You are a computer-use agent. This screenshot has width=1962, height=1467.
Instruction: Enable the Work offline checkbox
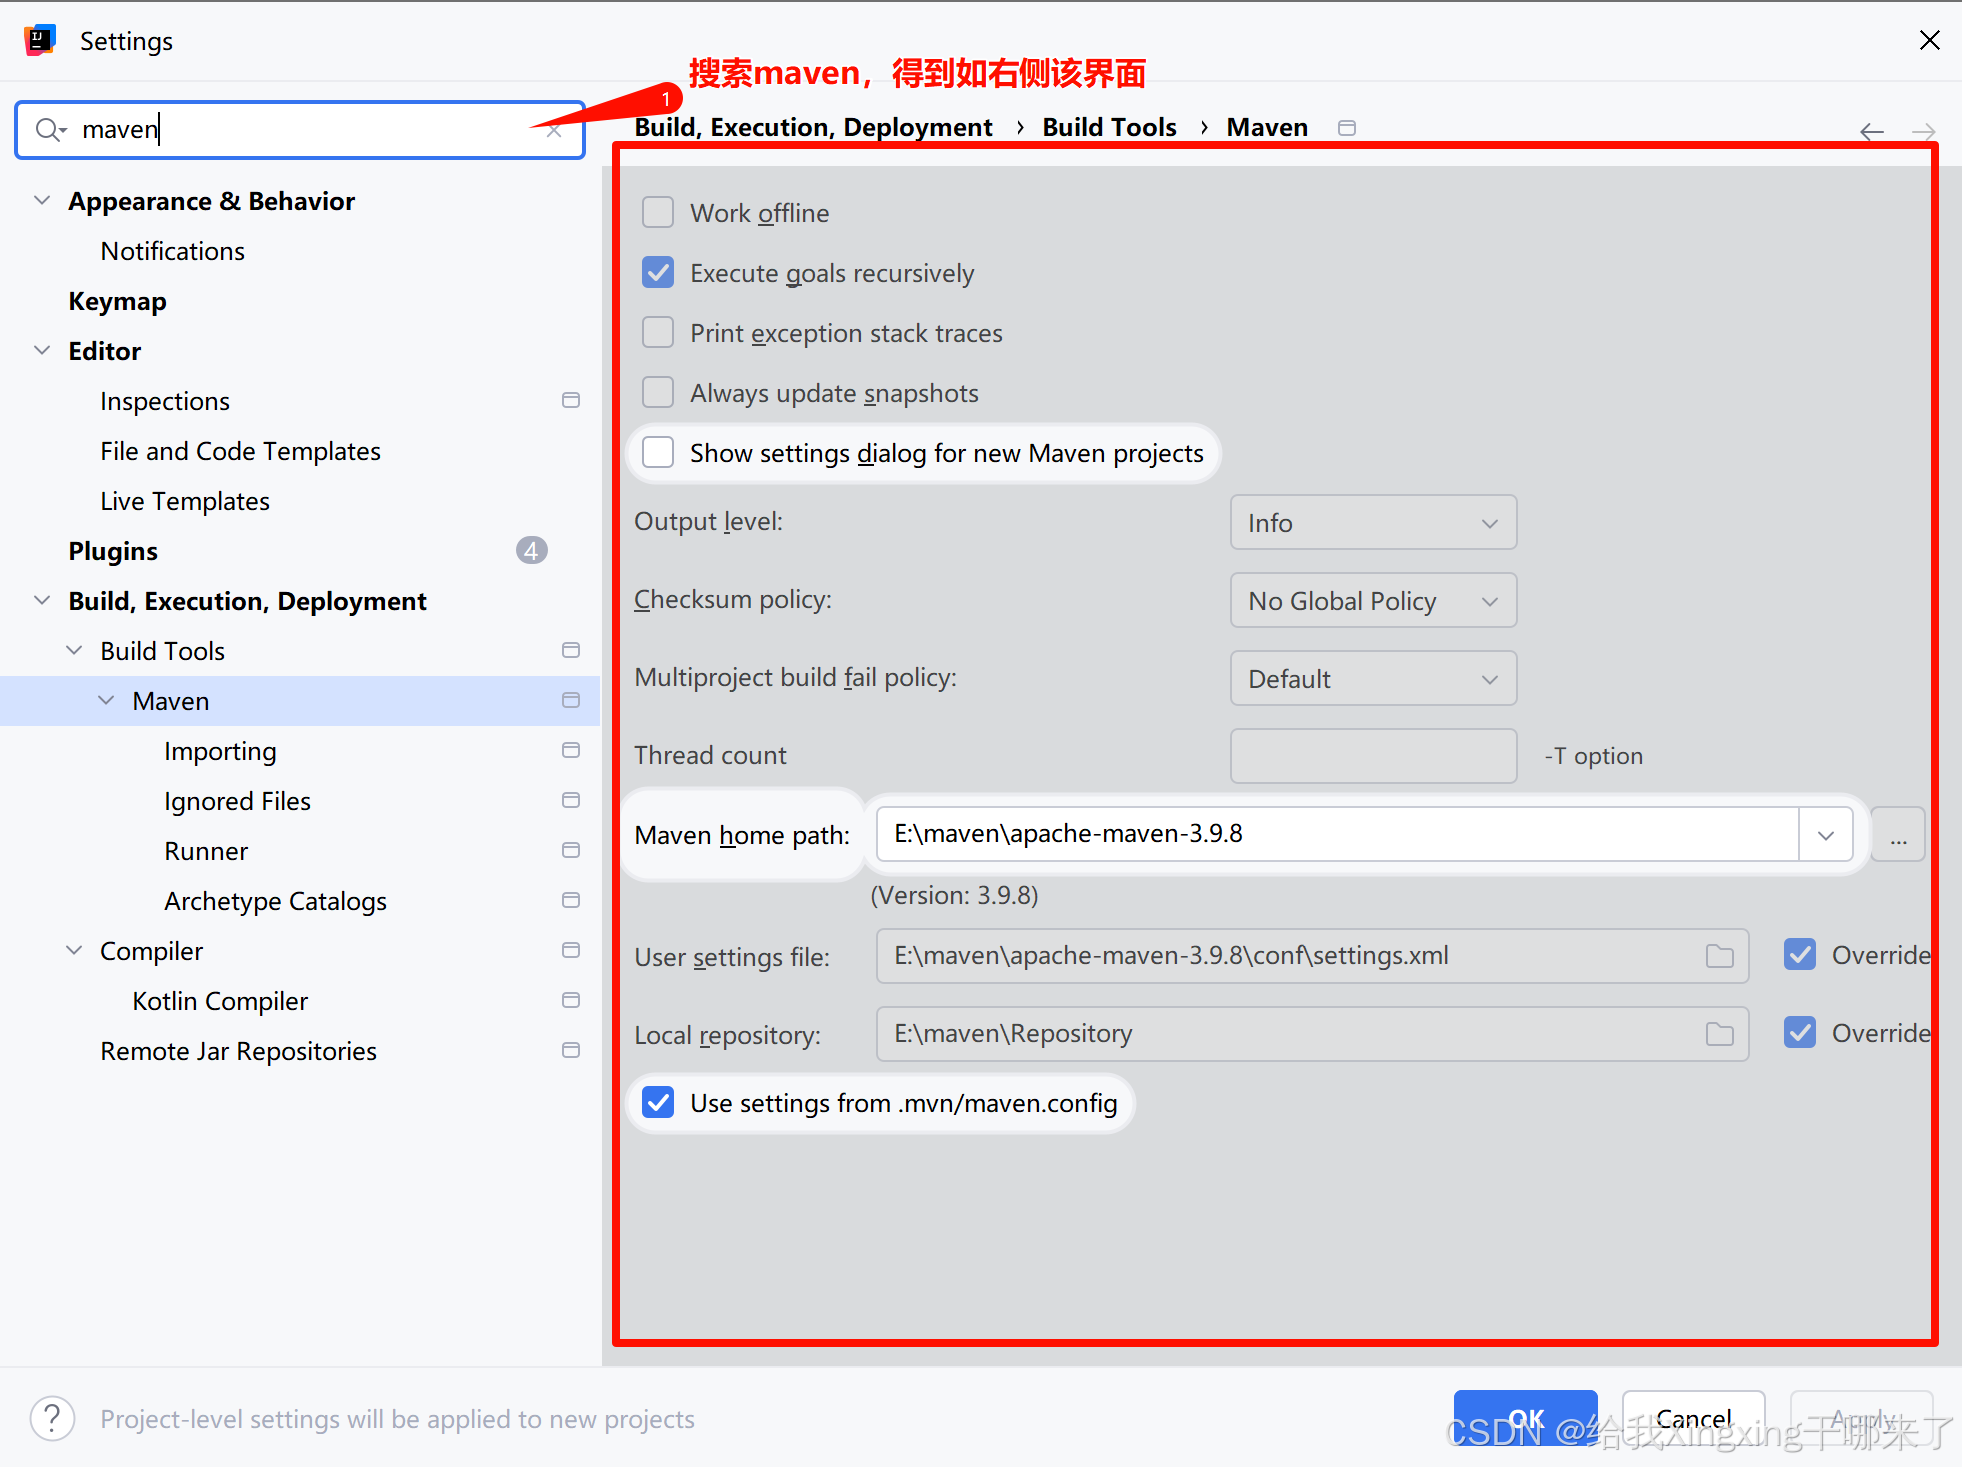click(658, 213)
